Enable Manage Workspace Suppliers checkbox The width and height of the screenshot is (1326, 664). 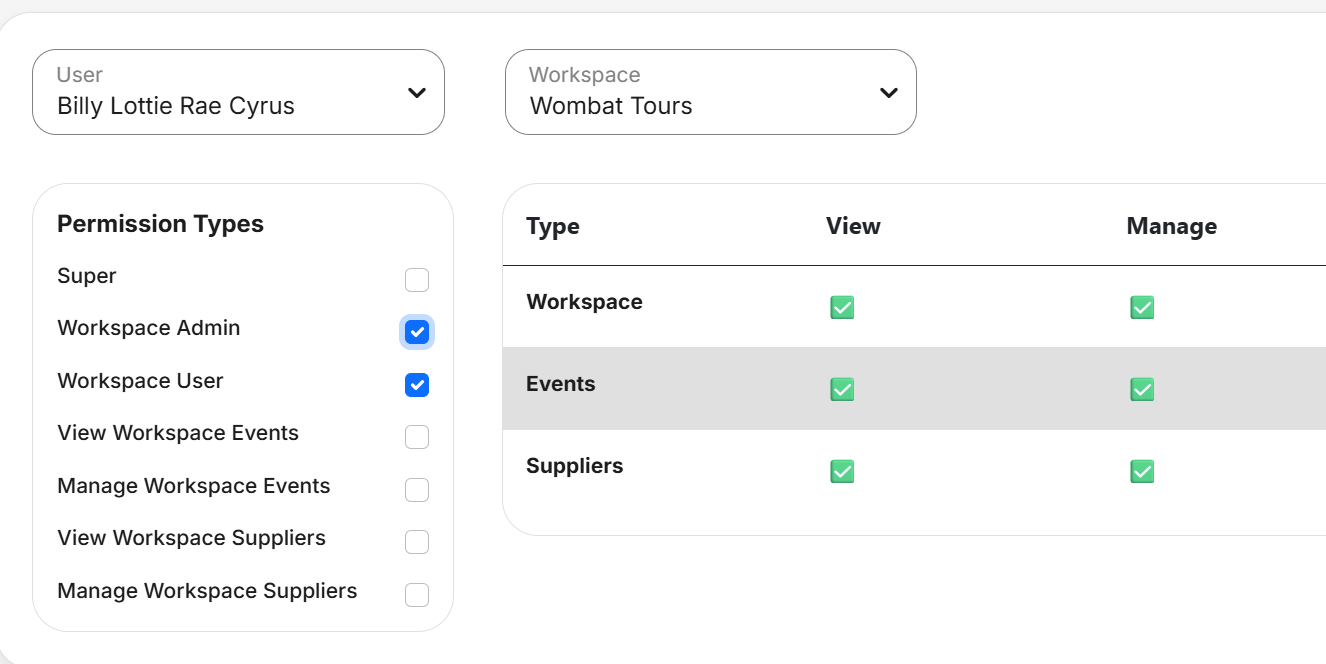coord(417,595)
